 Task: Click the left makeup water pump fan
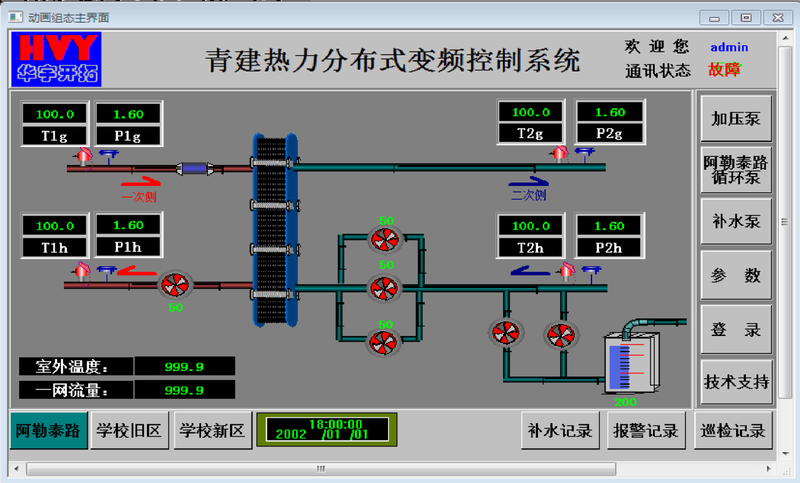[x=506, y=333]
